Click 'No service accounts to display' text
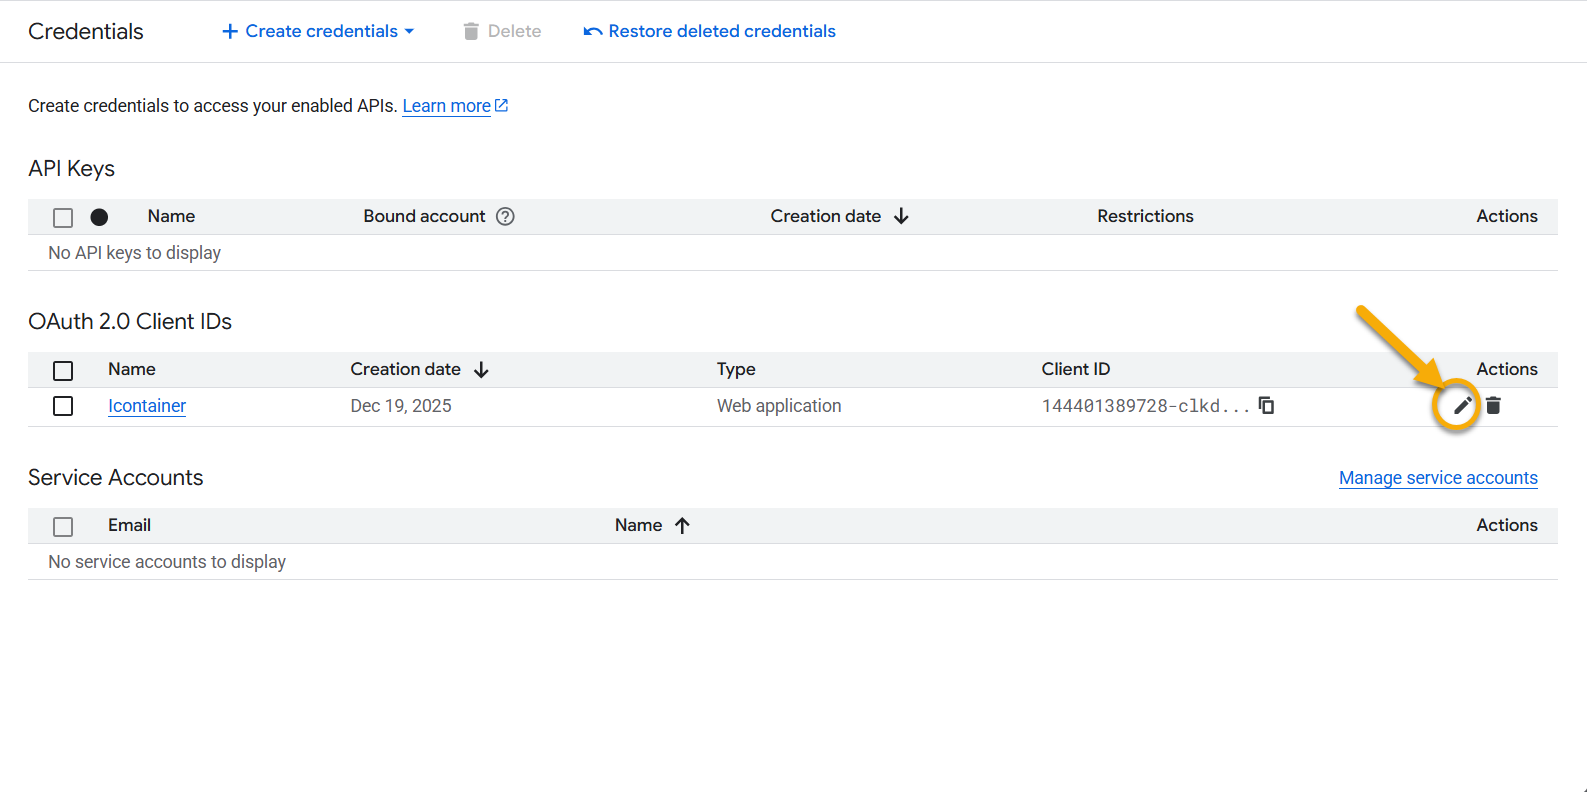 (167, 562)
